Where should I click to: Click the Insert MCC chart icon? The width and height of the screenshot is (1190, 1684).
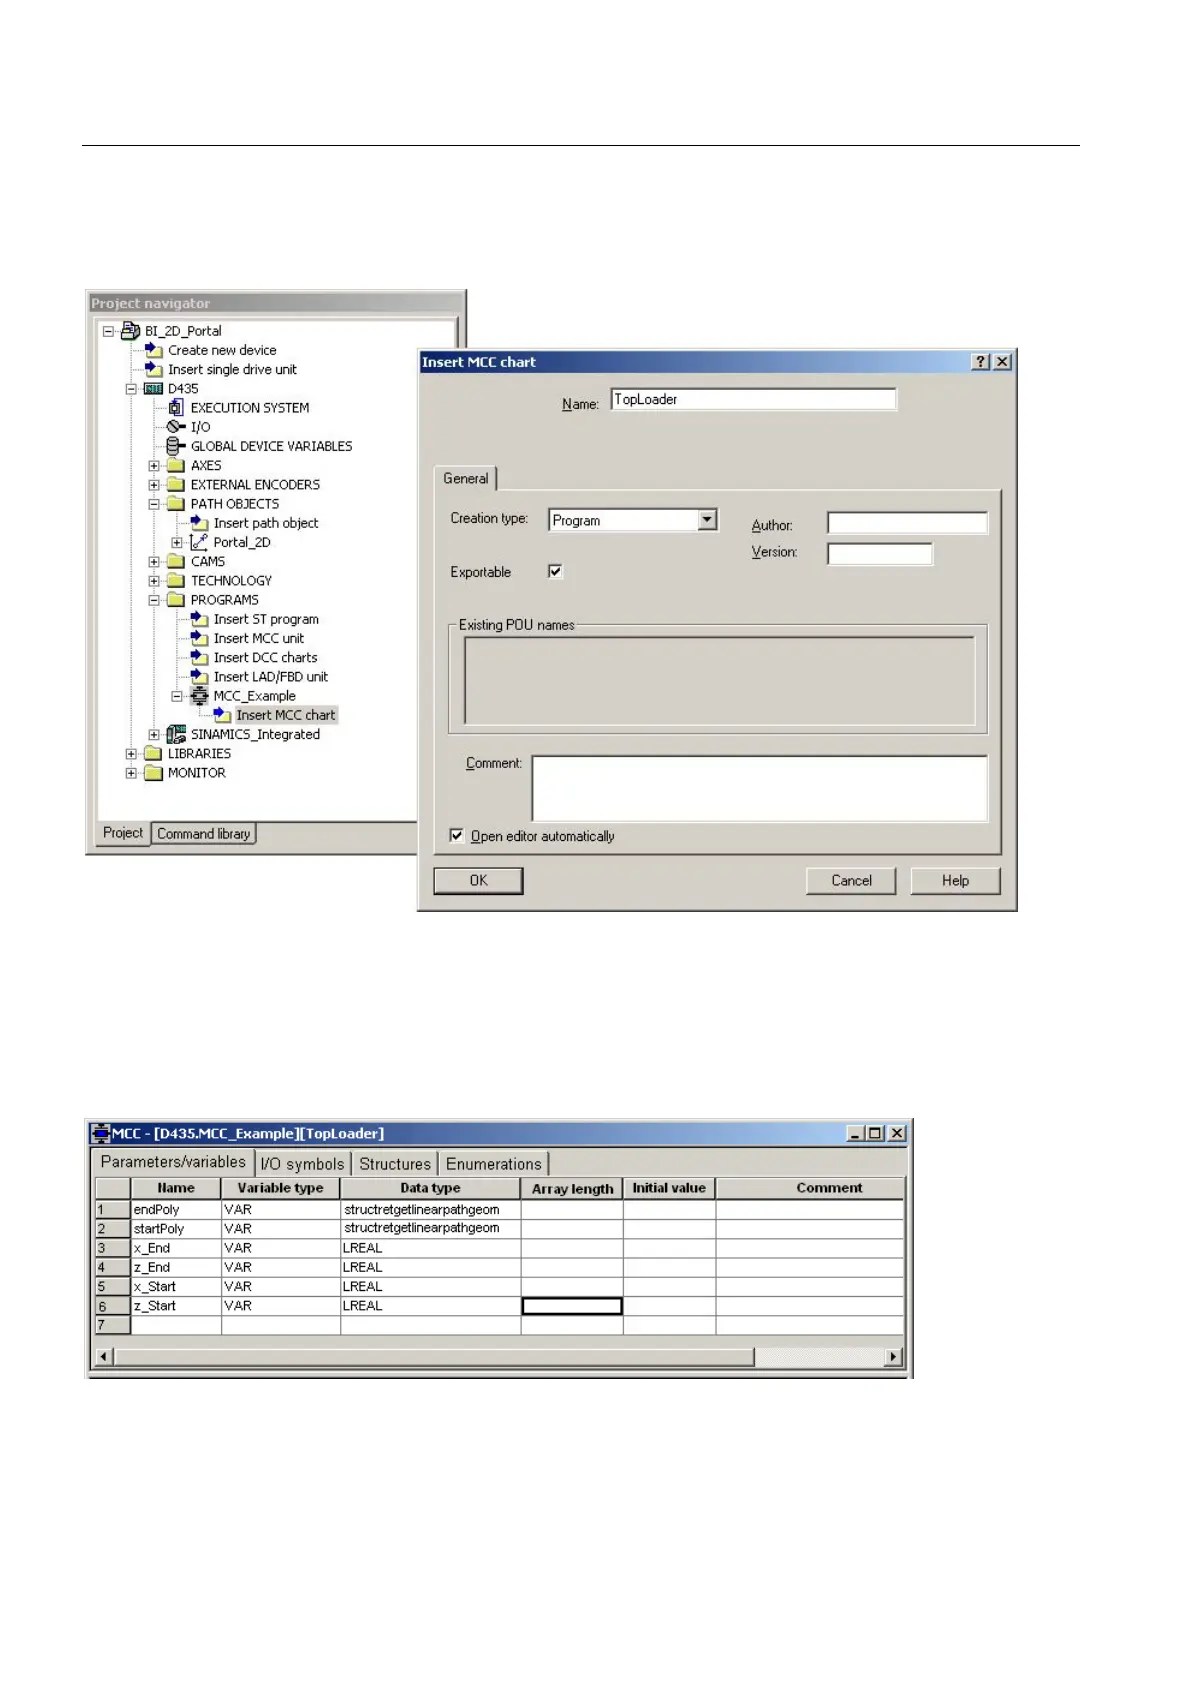[222, 715]
